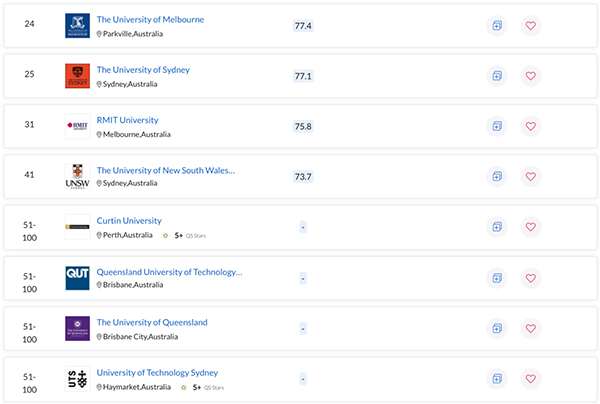Image resolution: width=600 pixels, height=404 pixels.
Task: Click rank number 31
Action: pos(29,124)
